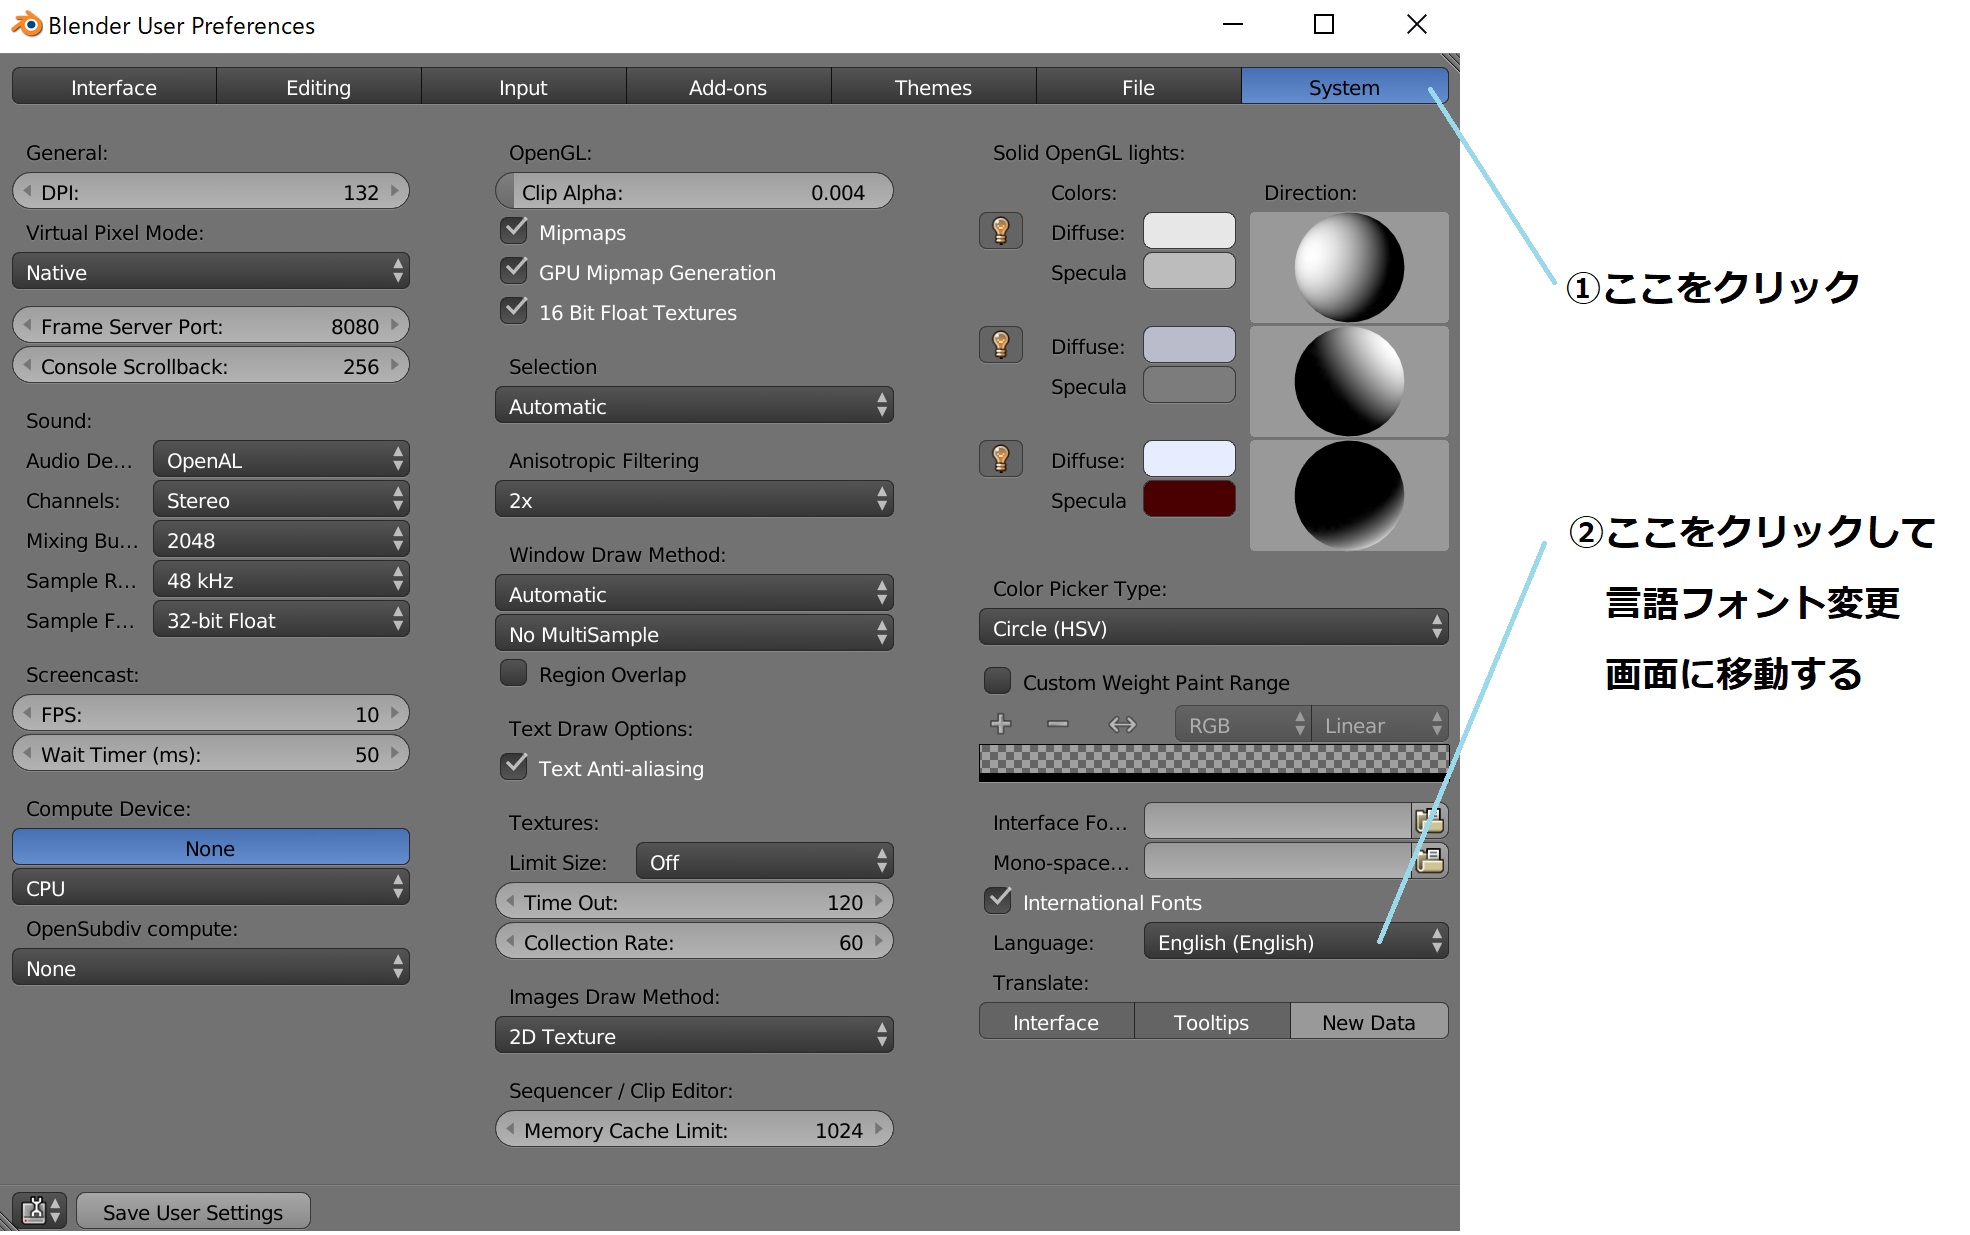Toggle GPU Mipmap Generation checkbox
Viewport: 1970px width, 1235px height.
click(514, 270)
